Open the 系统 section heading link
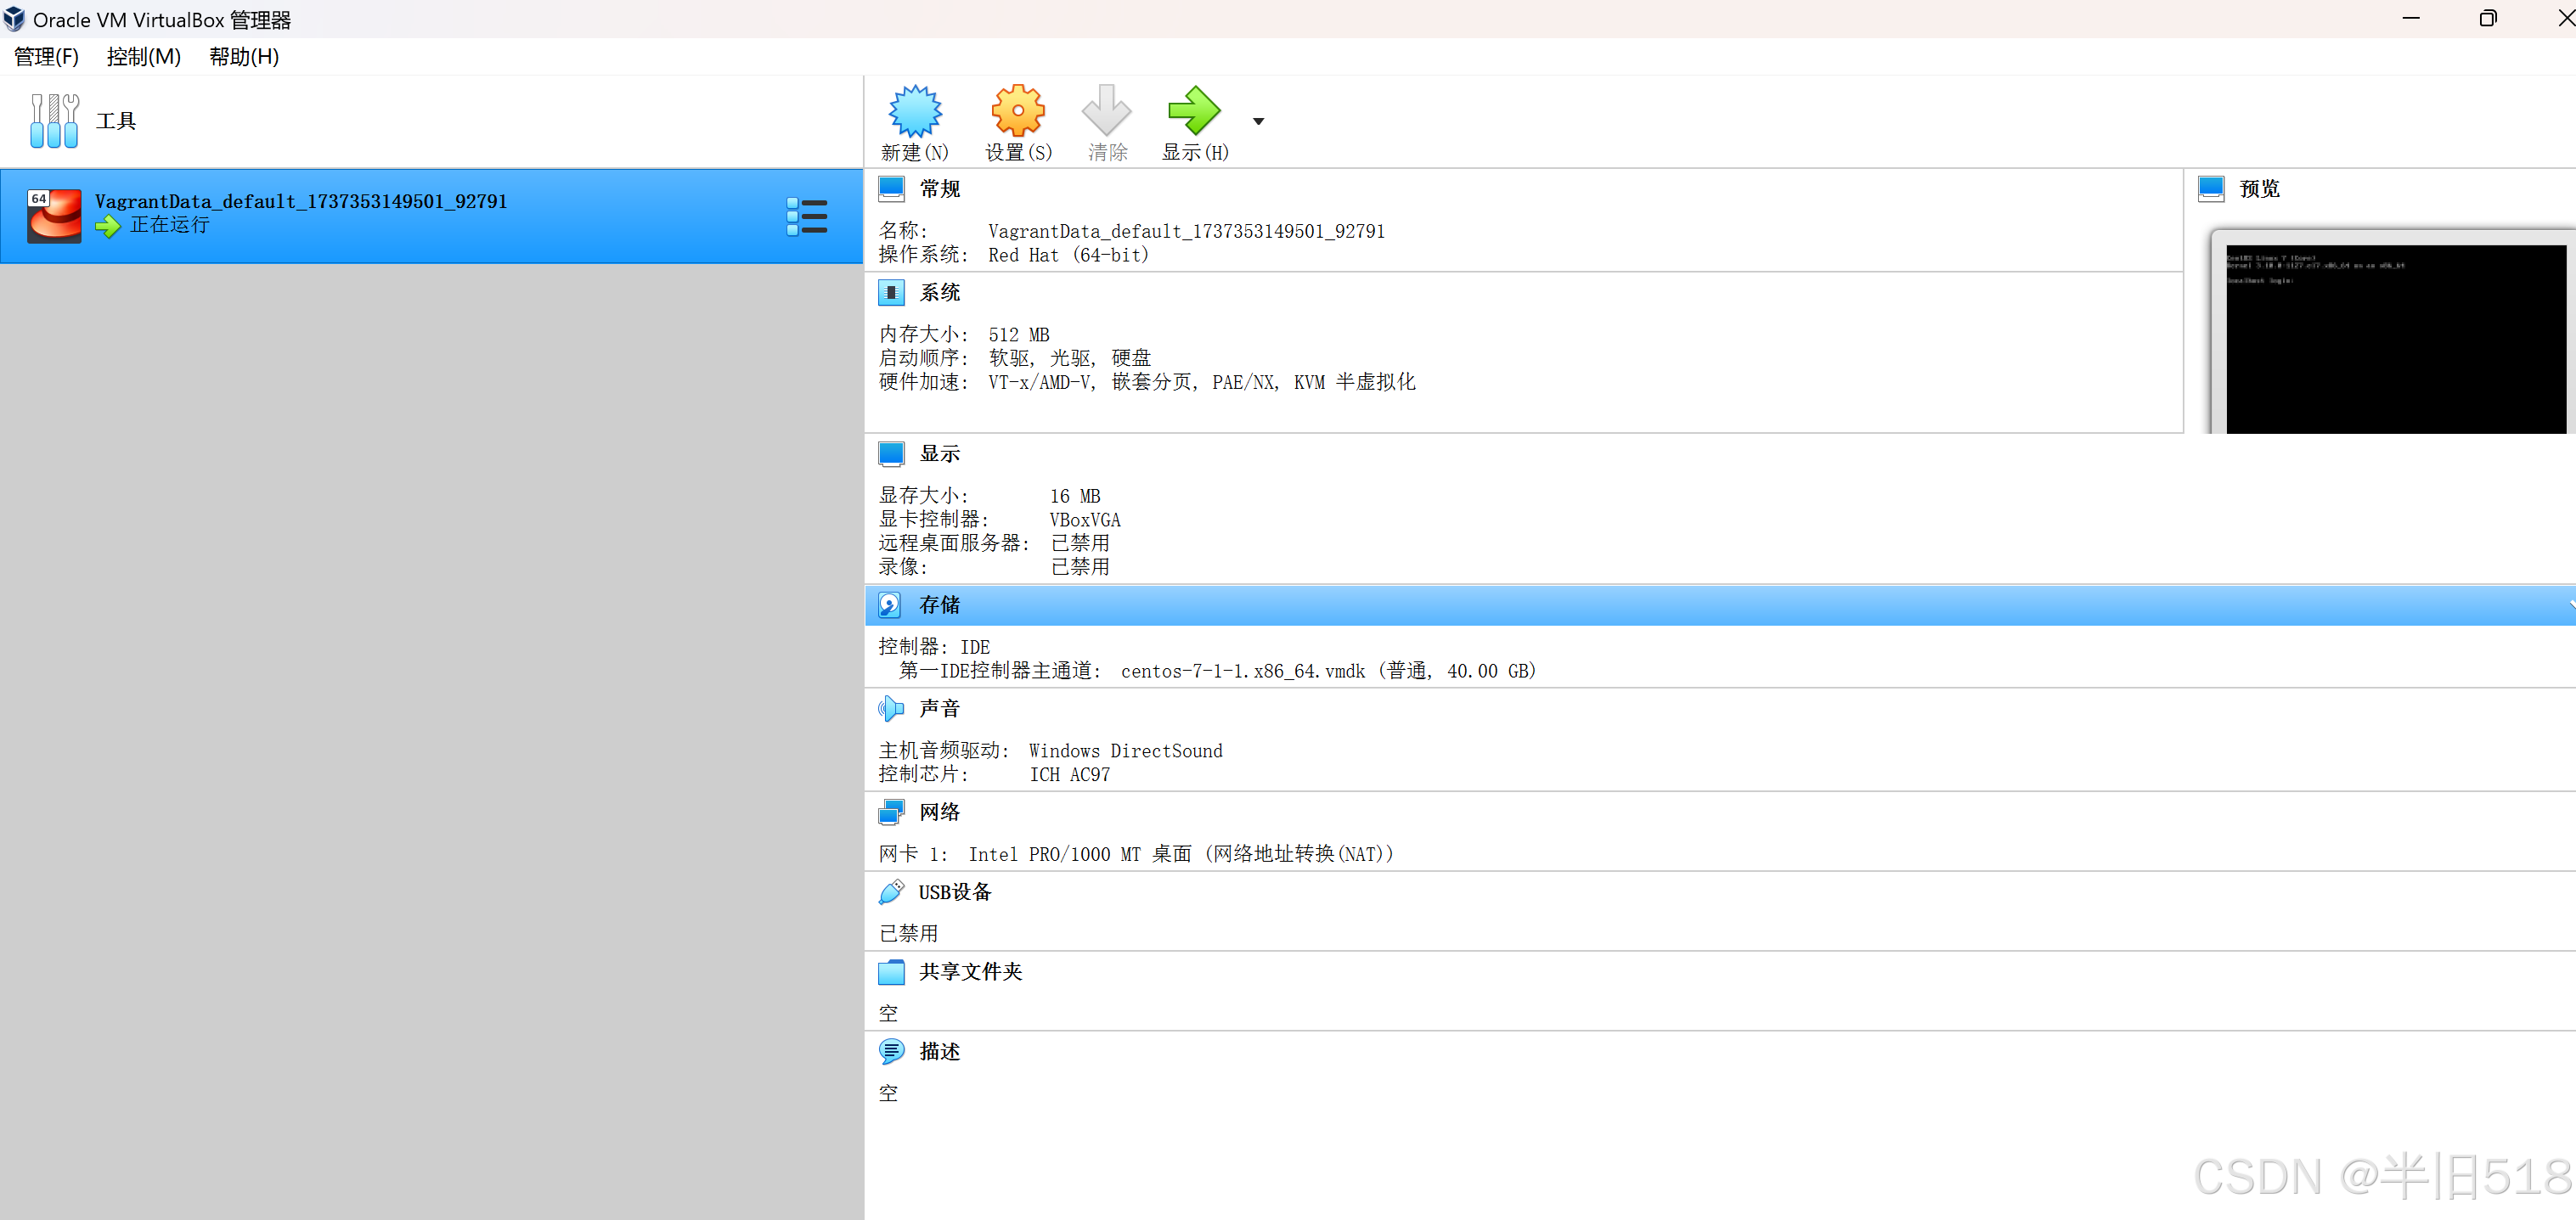Viewport: 2576px width, 1220px height. pos(940,293)
